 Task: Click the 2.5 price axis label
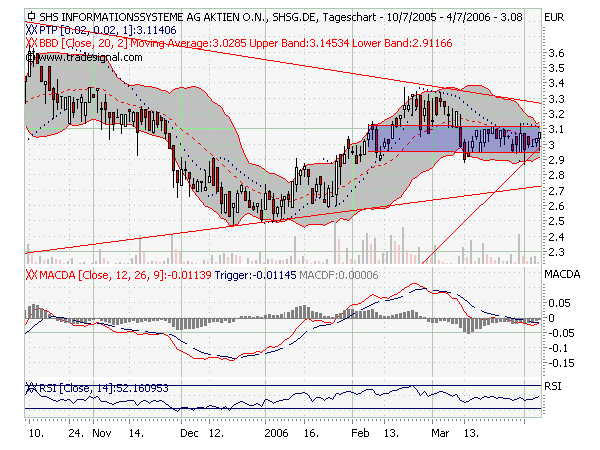click(x=556, y=221)
